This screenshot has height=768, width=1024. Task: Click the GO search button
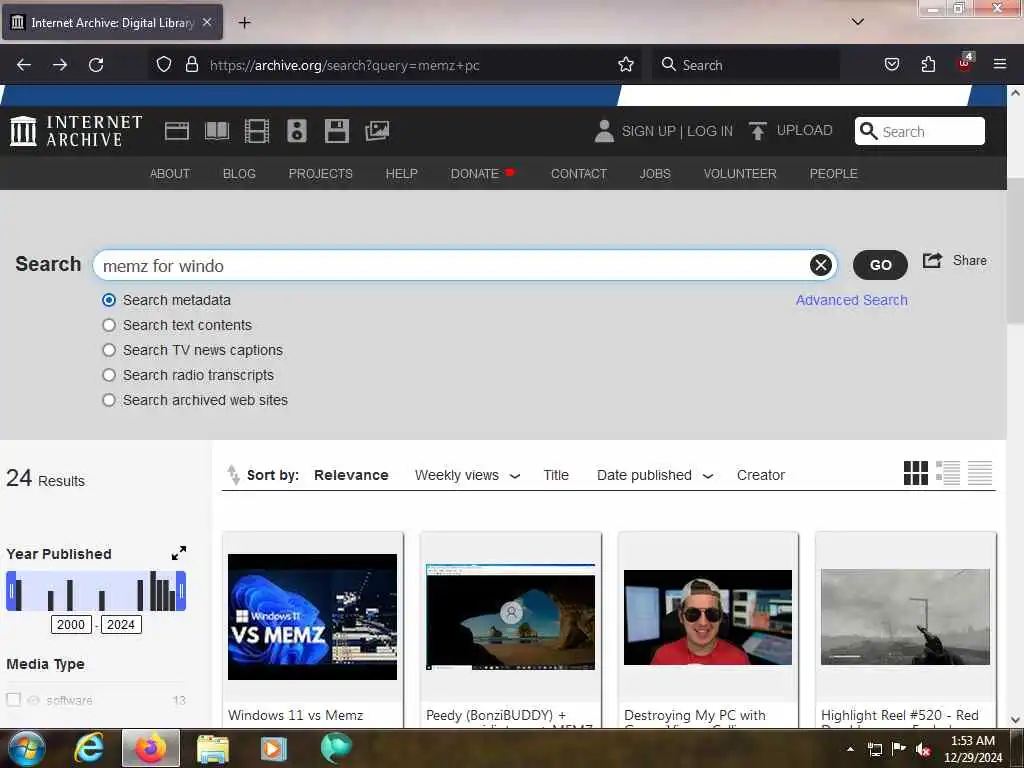(x=880, y=264)
